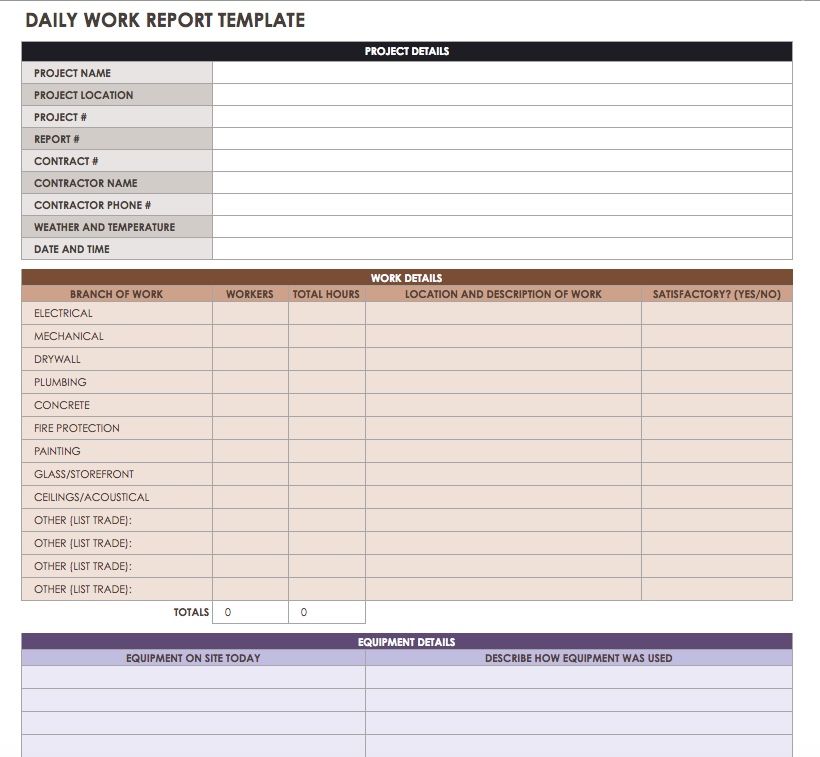The width and height of the screenshot is (820, 757).
Task: Click the Contract # value cell
Action: point(502,160)
